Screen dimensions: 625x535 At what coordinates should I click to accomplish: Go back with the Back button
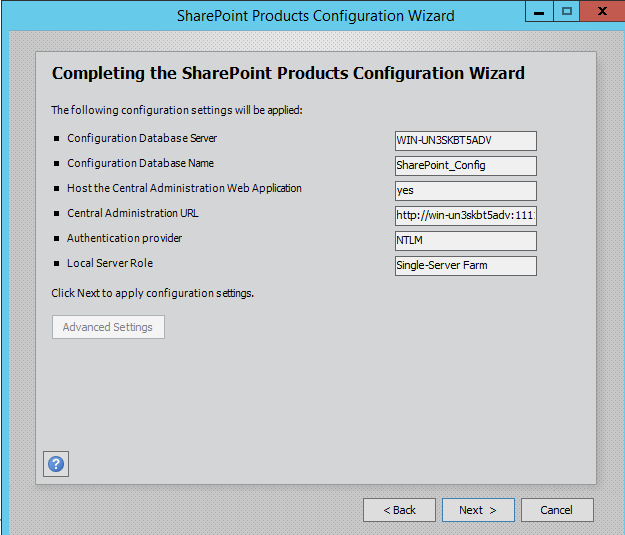pyautogui.click(x=399, y=510)
